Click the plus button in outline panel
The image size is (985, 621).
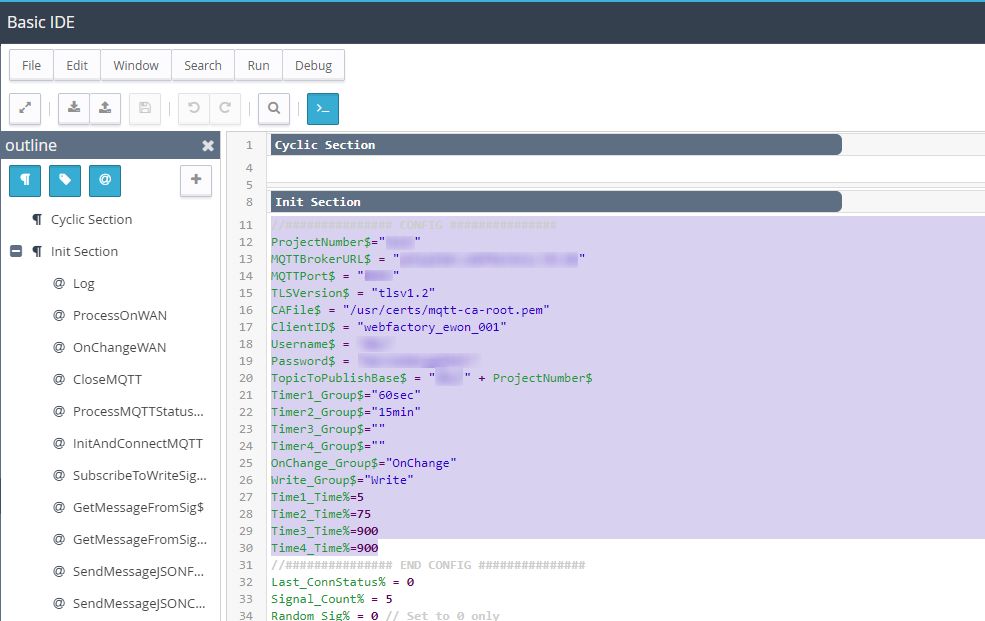(195, 180)
